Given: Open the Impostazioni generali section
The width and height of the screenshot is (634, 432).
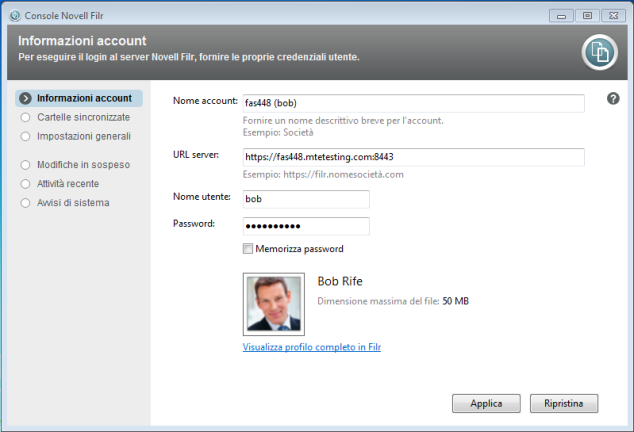Looking at the screenshot, I should (x=76, y=136).
